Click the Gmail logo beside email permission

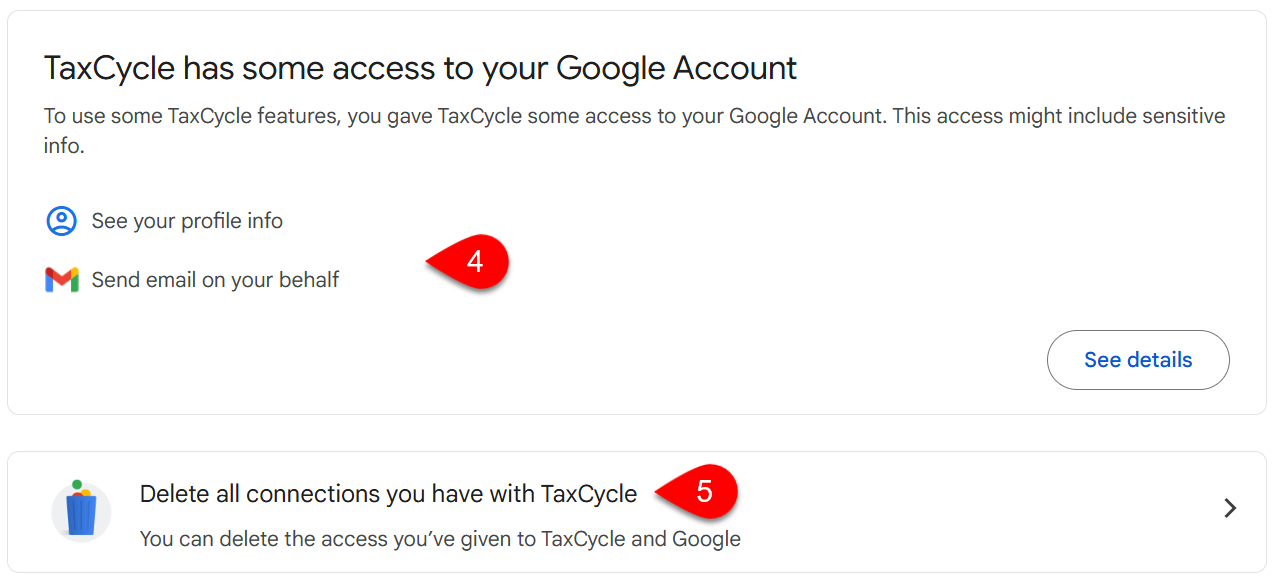pyautogui.click(x=60, y=280)
